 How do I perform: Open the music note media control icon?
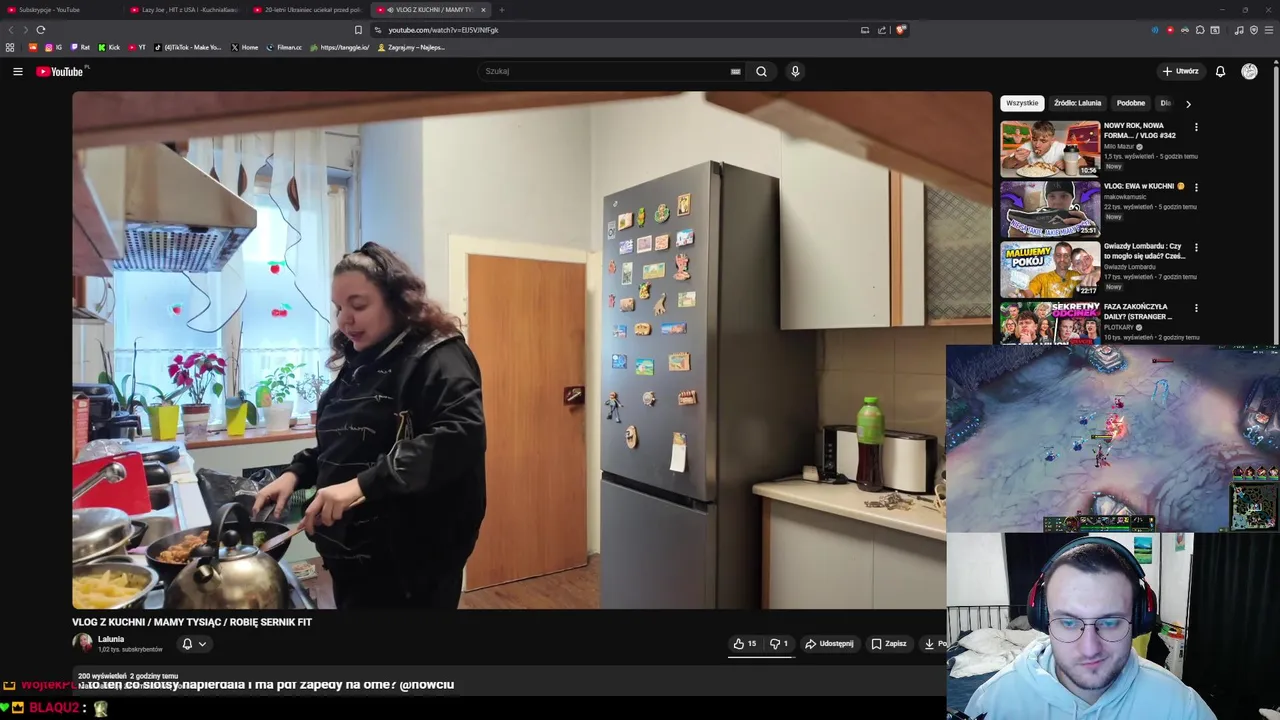pos(1239,30)
